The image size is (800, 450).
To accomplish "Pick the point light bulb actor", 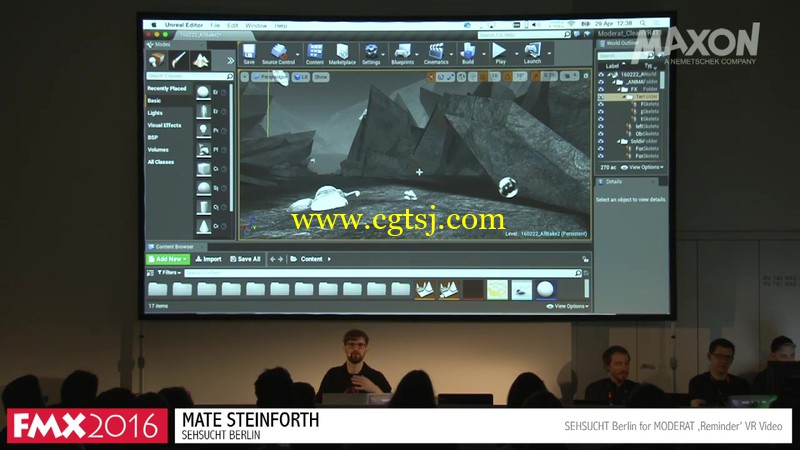I will (x=203, y=131).
